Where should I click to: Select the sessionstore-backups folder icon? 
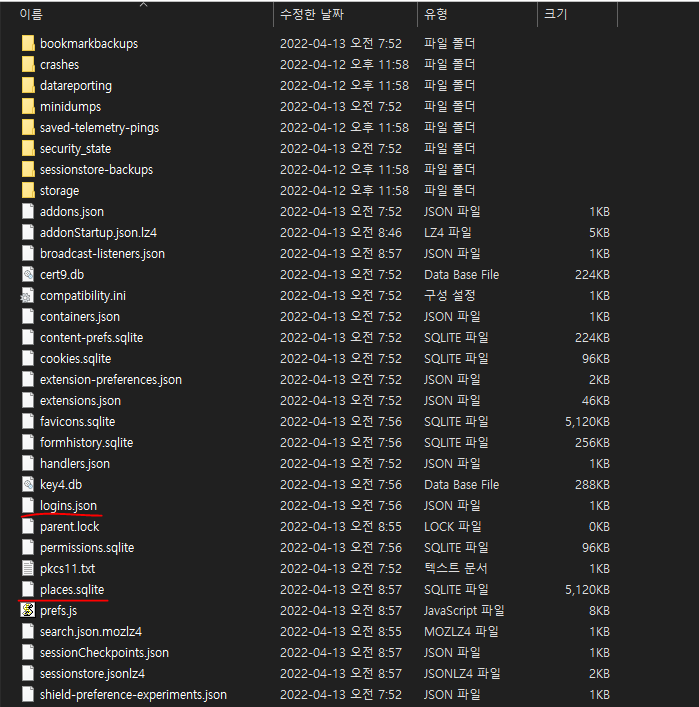coord(28,170)
